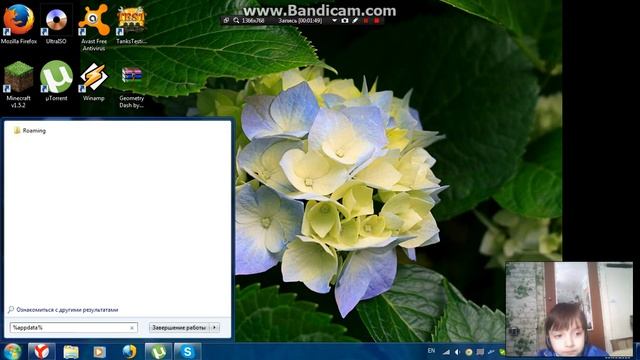The width and height of the screenshot is (640, 360).
Task: Select the Avast Free Antivirus shortcut
Action: [93, 27]
